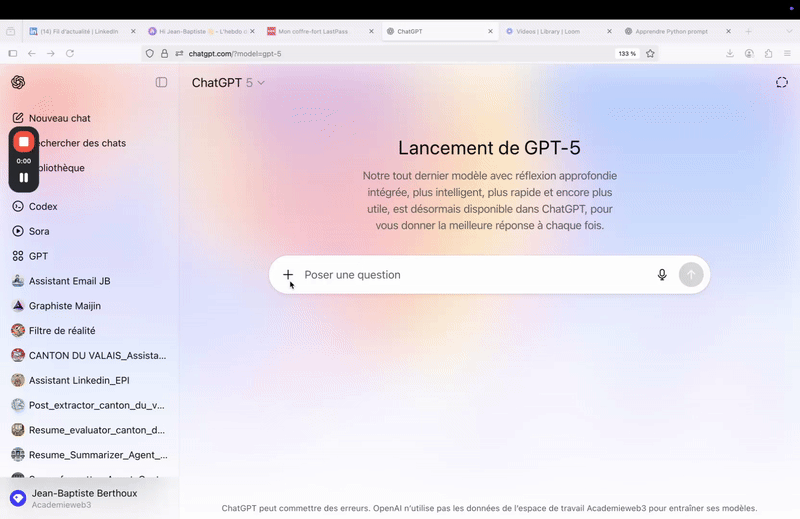The height and width of the screenshot is (519, 800).
Task: Click the tracking protection shield icon
Action: (149, 53)
